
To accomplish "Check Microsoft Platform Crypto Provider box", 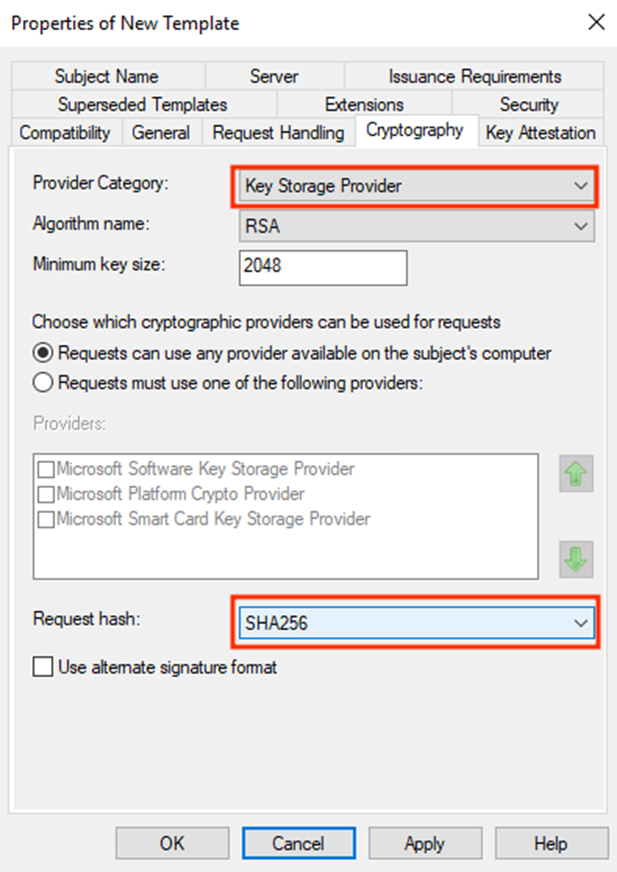I will pos(46,494).
